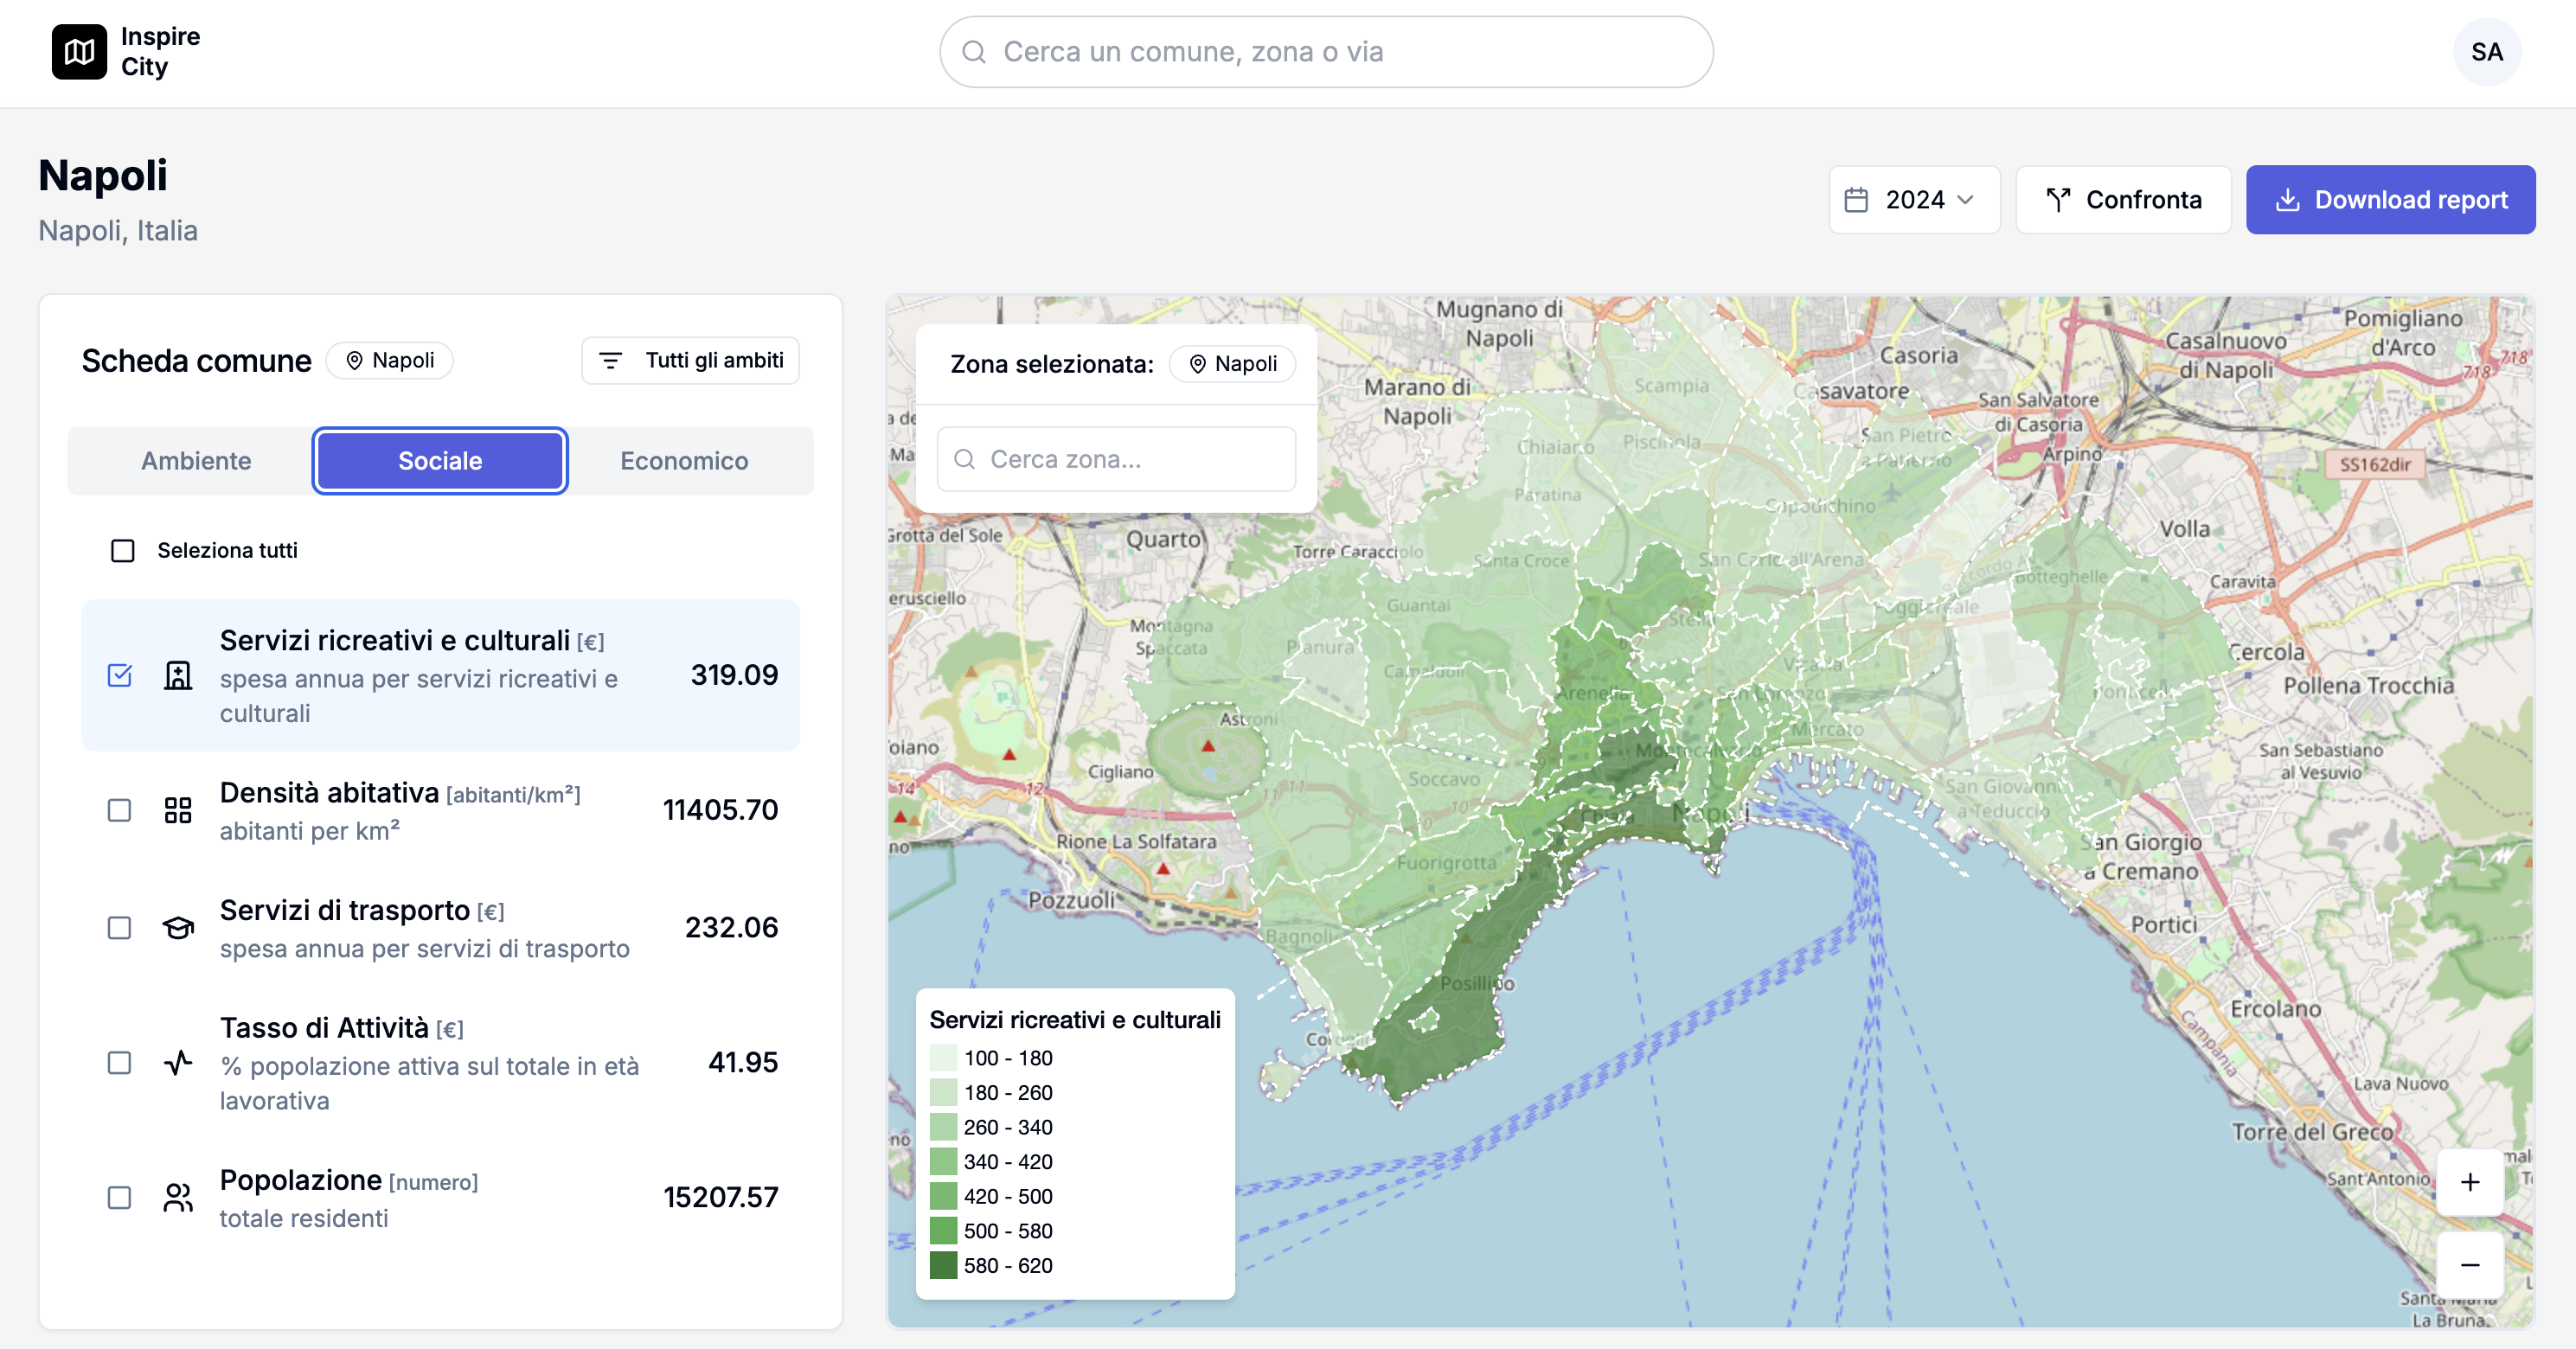Click the Confronta button
Screen dimensions: 2576x1349
(2123, 200)
